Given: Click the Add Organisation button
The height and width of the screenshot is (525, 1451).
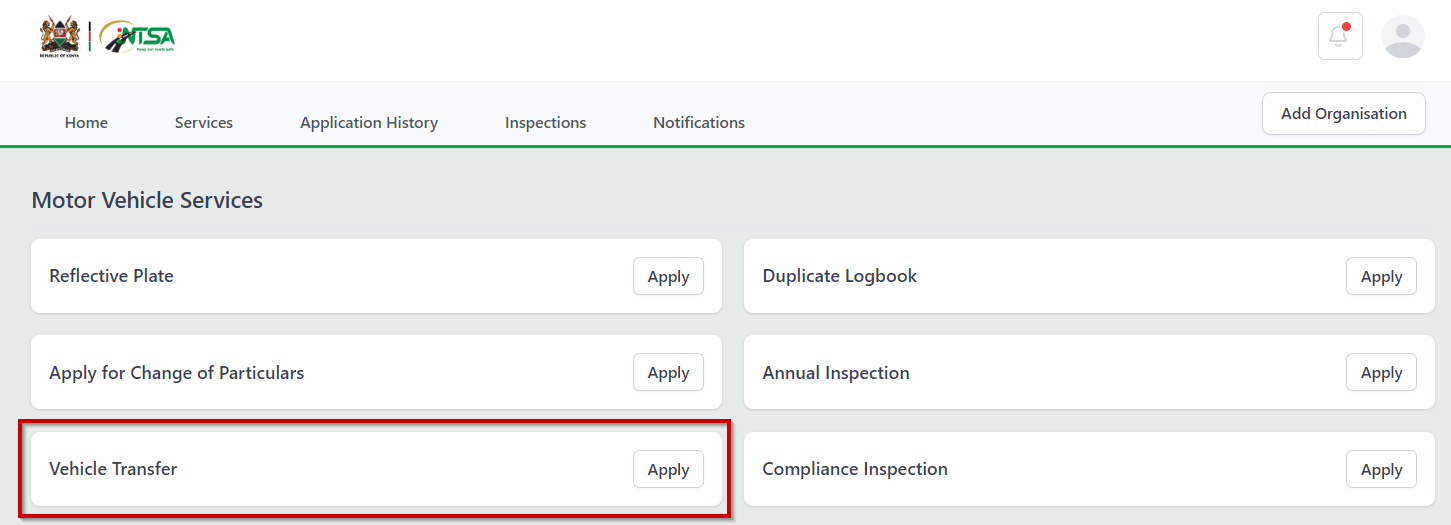Looking at the screenshot, I should click(x=1343, y=114).
